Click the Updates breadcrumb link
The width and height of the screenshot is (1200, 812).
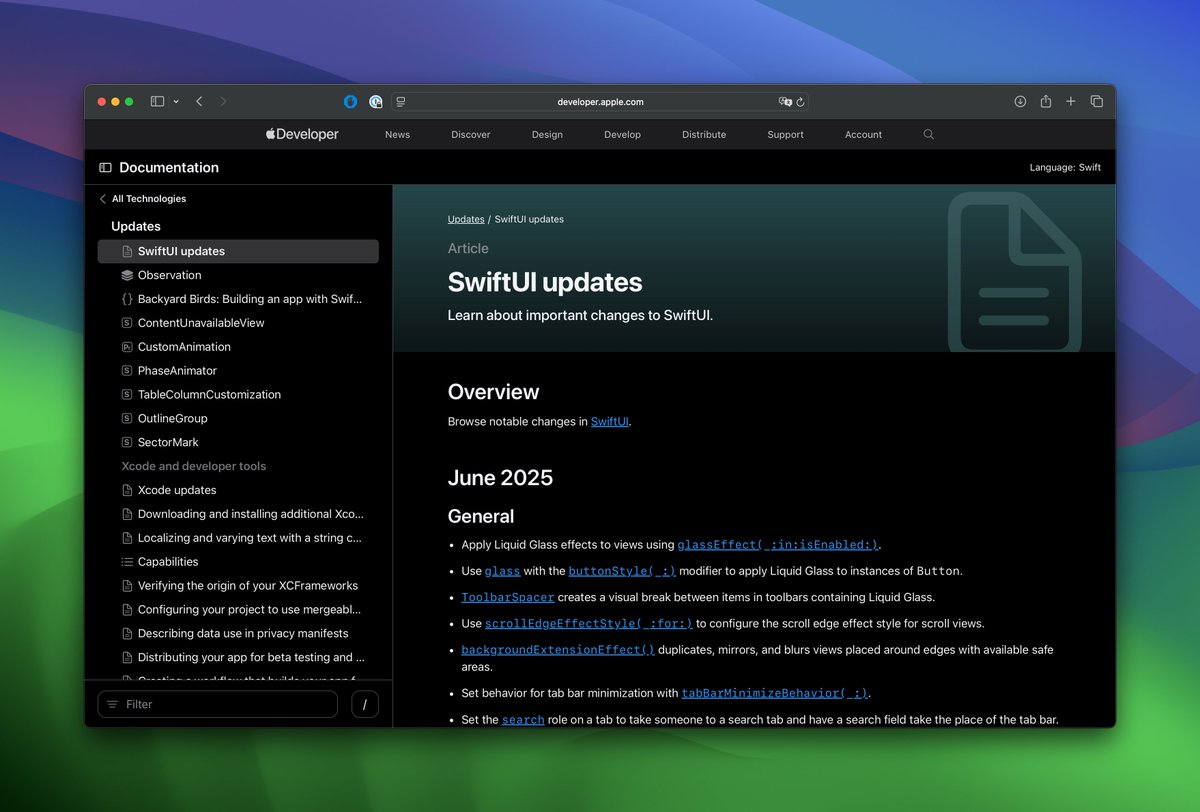466,219
